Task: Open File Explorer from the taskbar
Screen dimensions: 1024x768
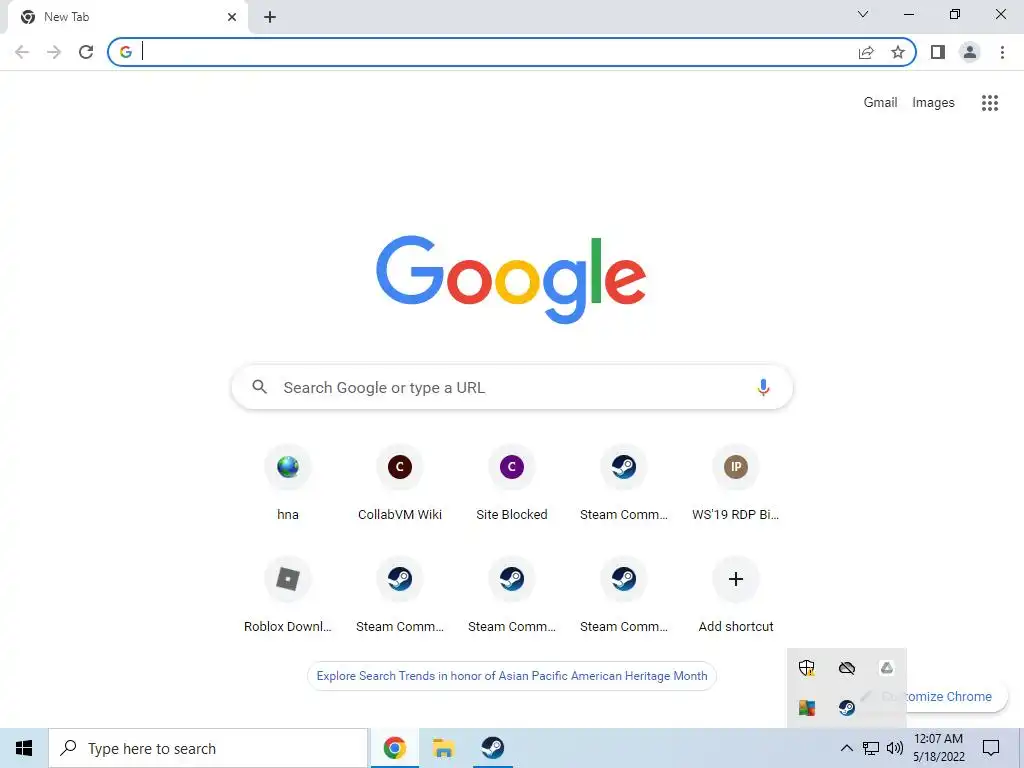Action: coord(443,748)
